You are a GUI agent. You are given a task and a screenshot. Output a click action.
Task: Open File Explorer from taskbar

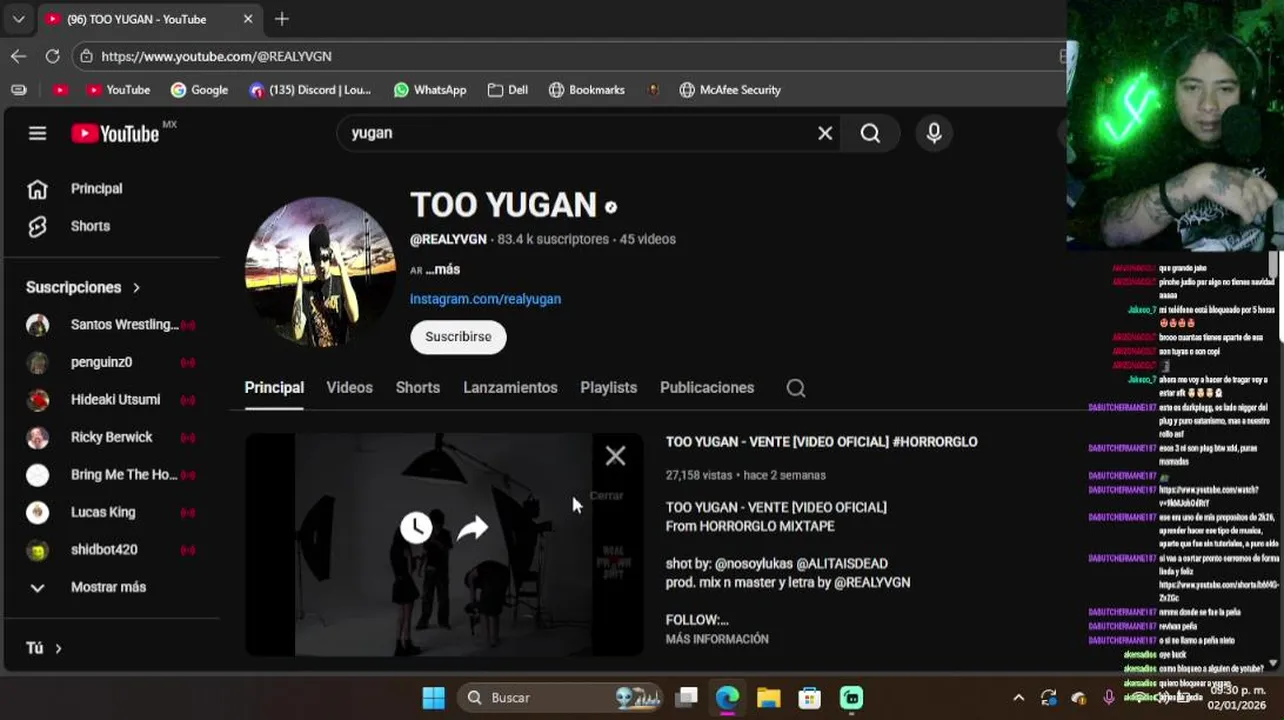(x=768, y=698)
